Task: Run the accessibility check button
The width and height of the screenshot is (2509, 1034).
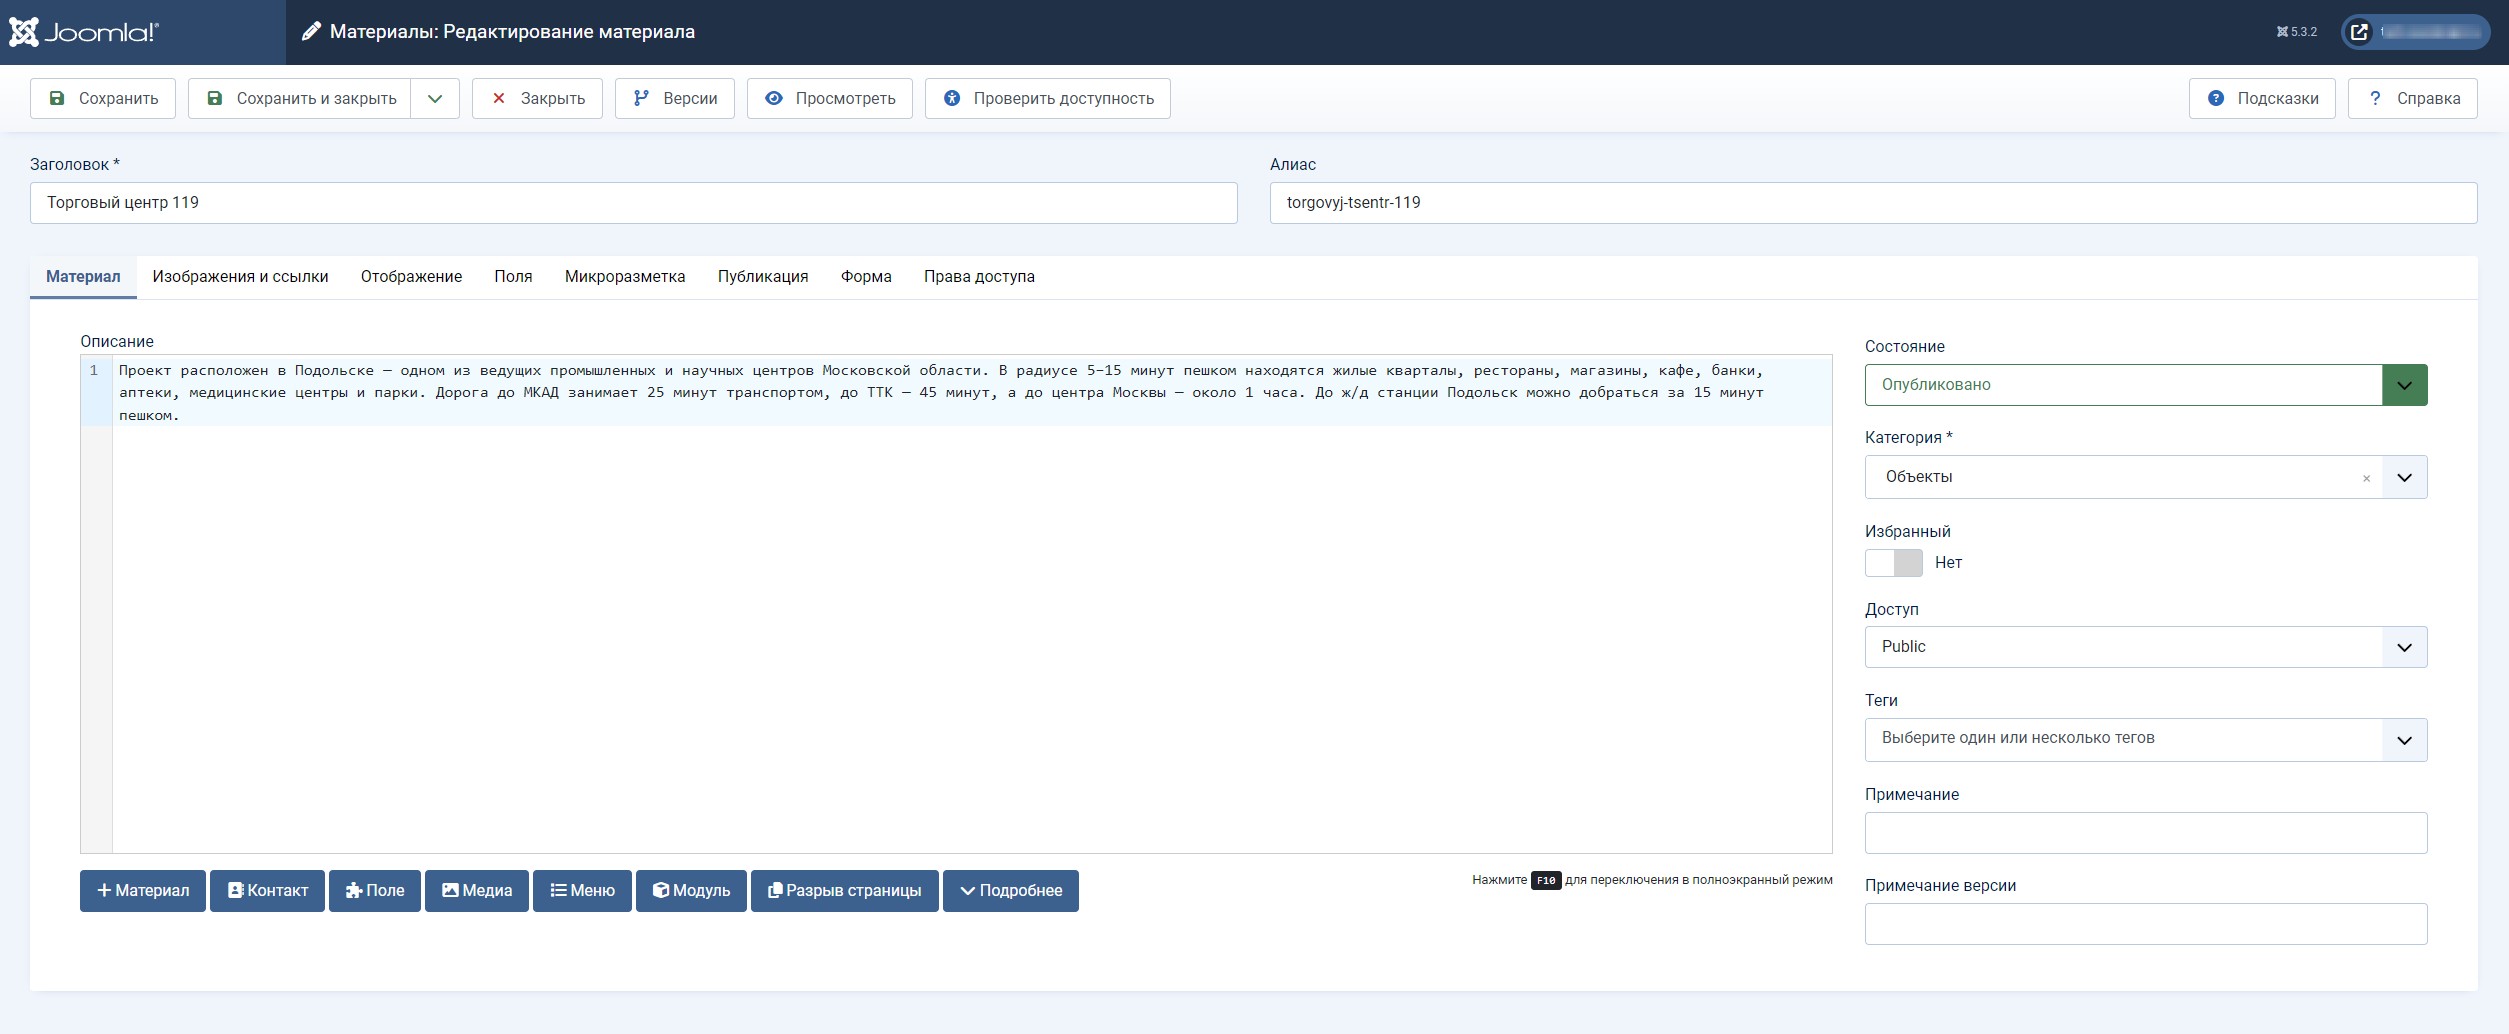Action: click(x=1048, y=98)
